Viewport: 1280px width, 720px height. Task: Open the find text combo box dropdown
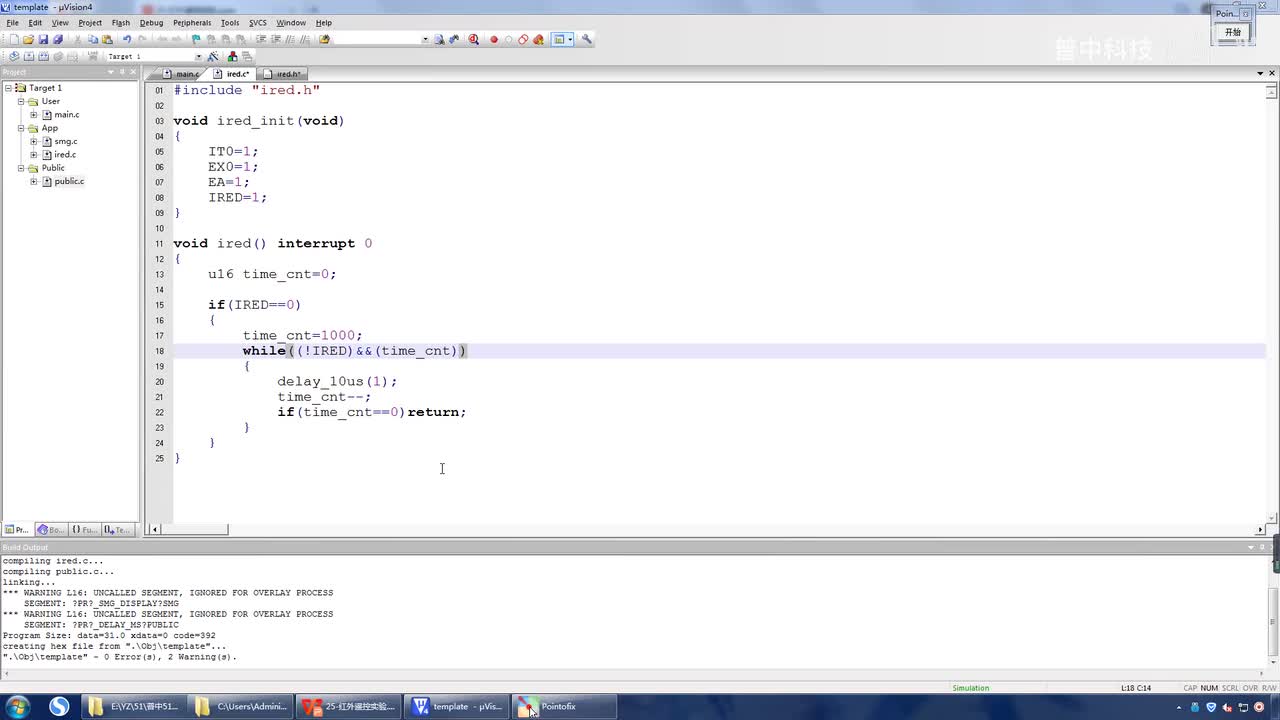tap(425, 40)
